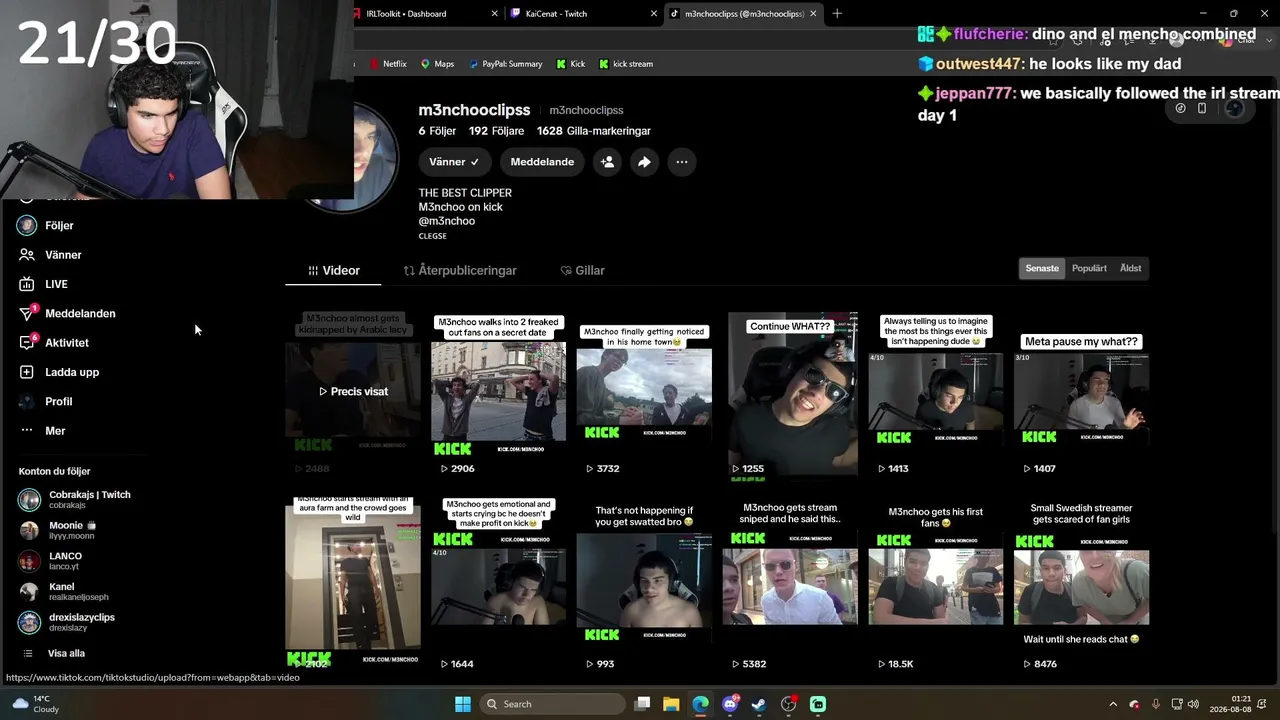Click the add-friend person icon on profile
This screenshot has height=720, width=1280.
607,162
